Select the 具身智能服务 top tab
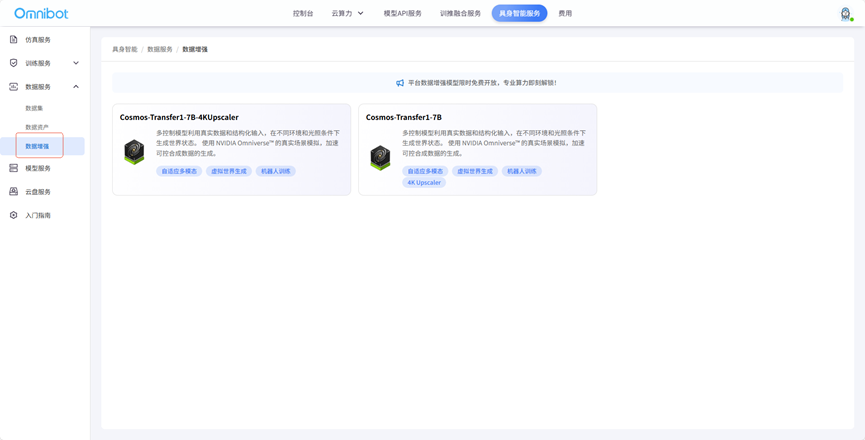Image resolution: width=865 pixels, height=440 pixels. (x=519, y=13)
